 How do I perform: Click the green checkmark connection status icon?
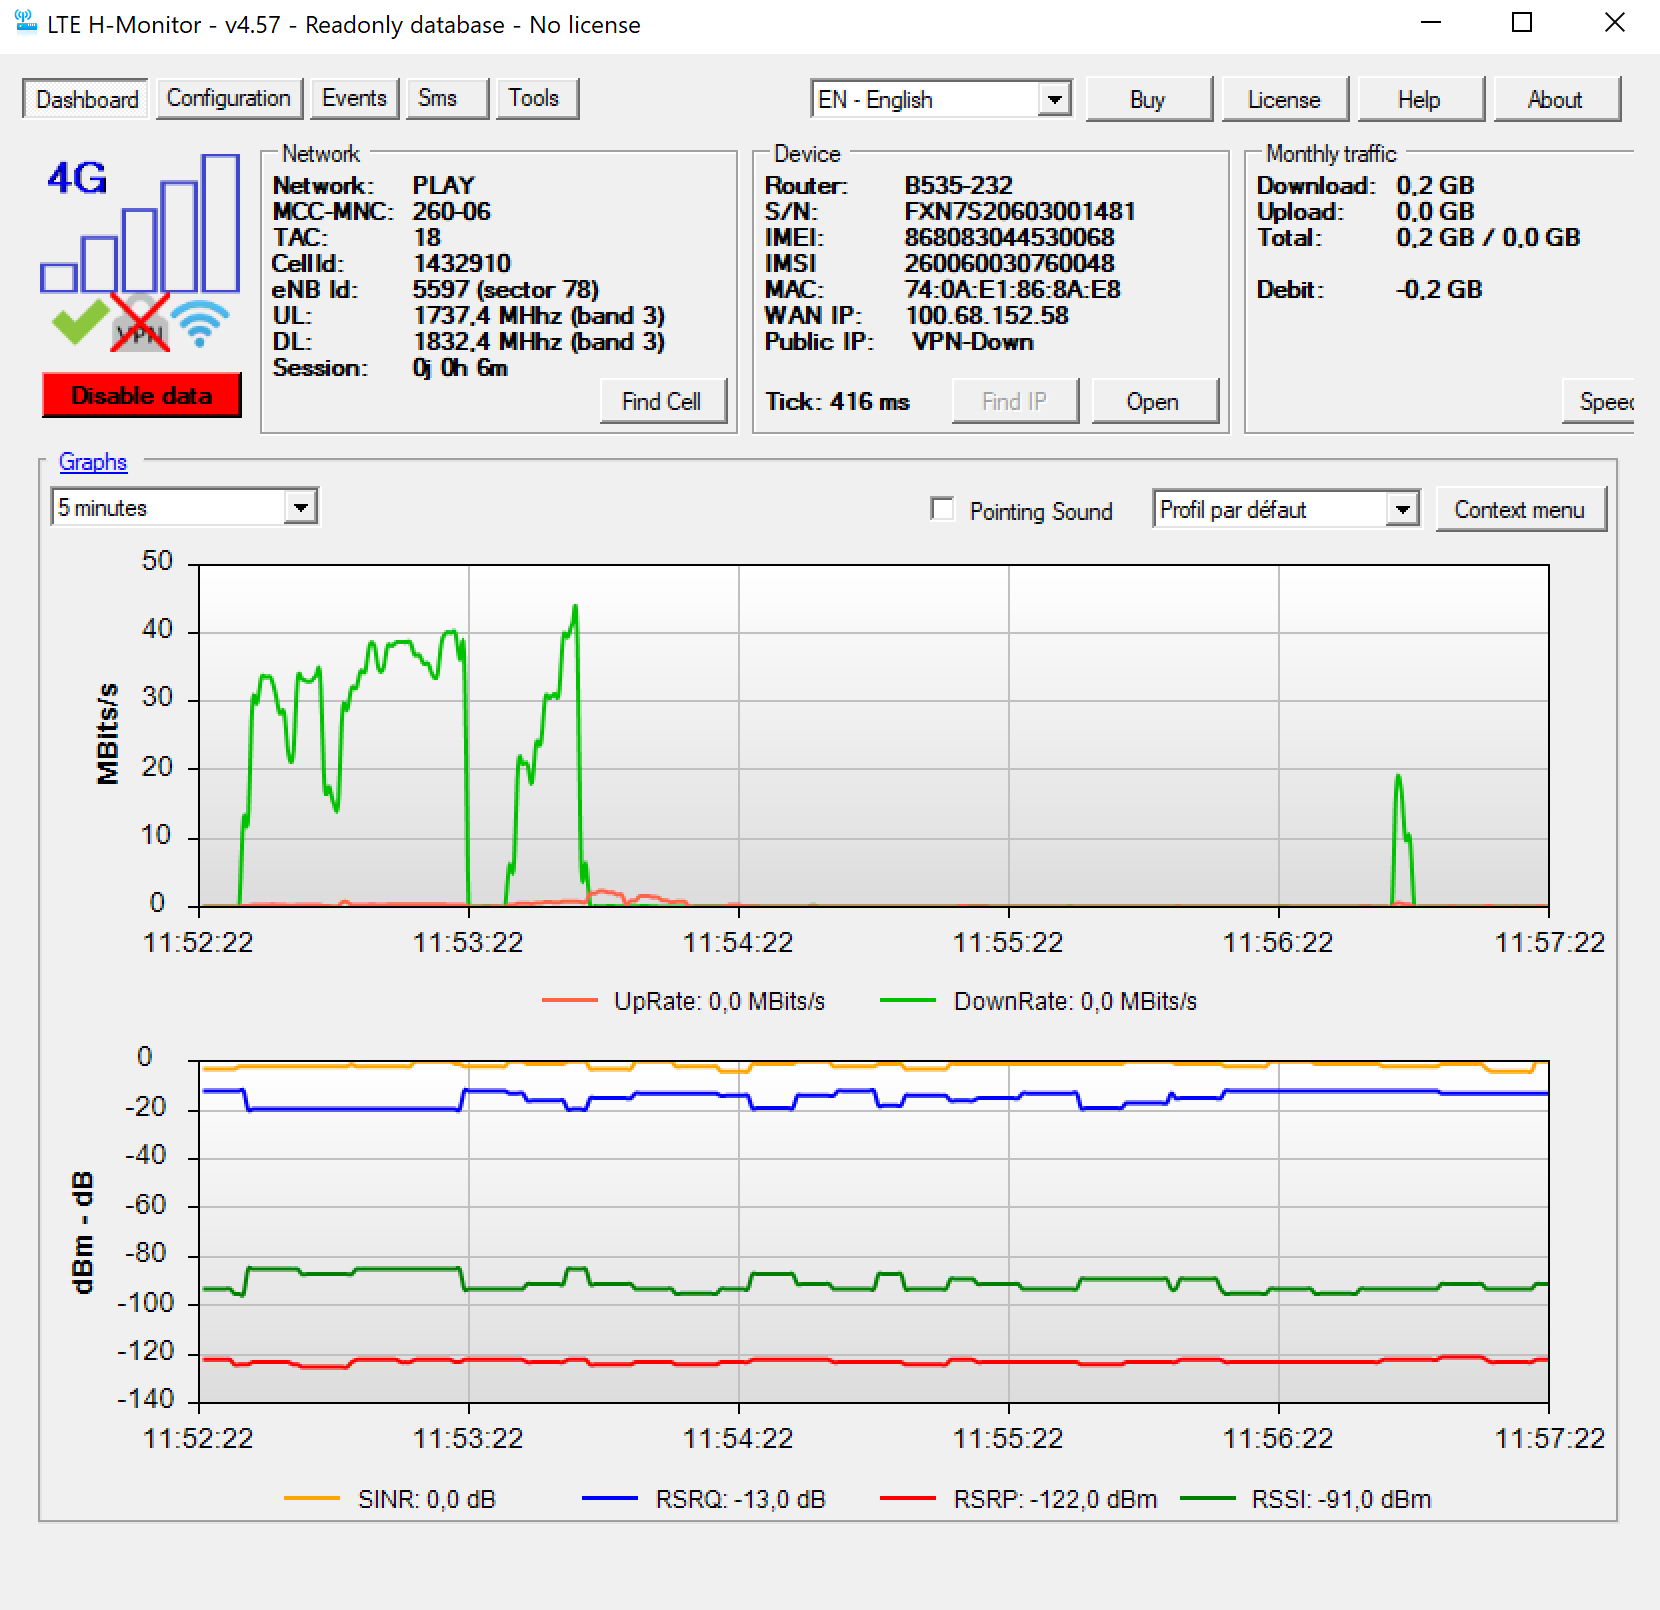pyautogui.click(x=80, y=322)
